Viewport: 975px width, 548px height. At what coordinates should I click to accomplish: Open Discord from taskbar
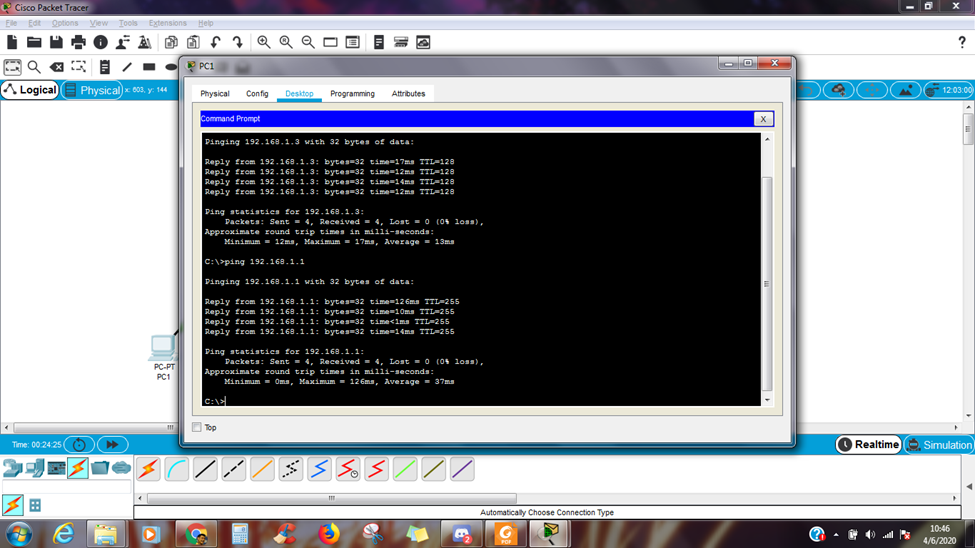462,534
